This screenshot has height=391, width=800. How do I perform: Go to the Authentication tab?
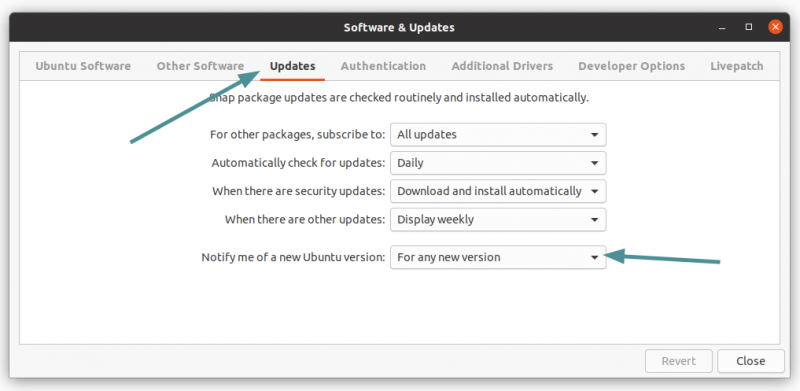coord(383,66)
